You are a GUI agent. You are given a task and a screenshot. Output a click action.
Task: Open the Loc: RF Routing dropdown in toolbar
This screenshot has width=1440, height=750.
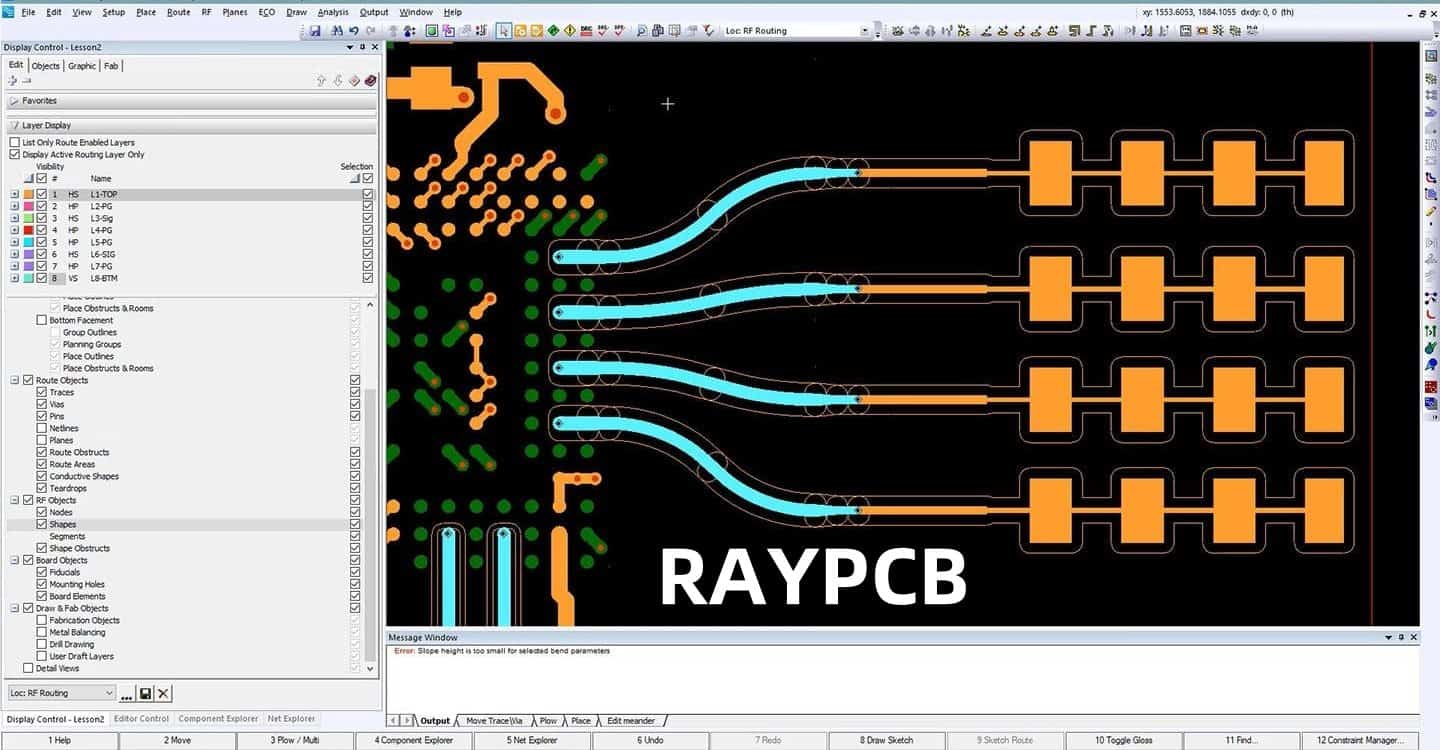(865, 31)
